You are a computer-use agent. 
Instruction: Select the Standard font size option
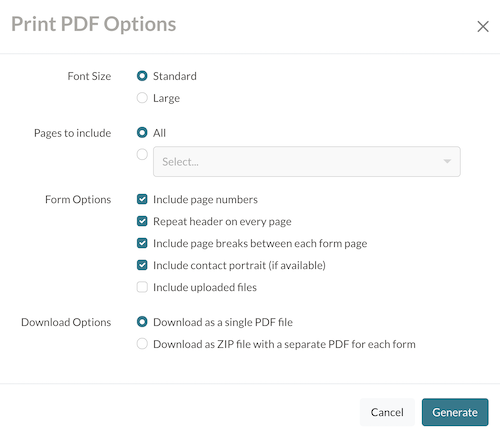[142, 76]
